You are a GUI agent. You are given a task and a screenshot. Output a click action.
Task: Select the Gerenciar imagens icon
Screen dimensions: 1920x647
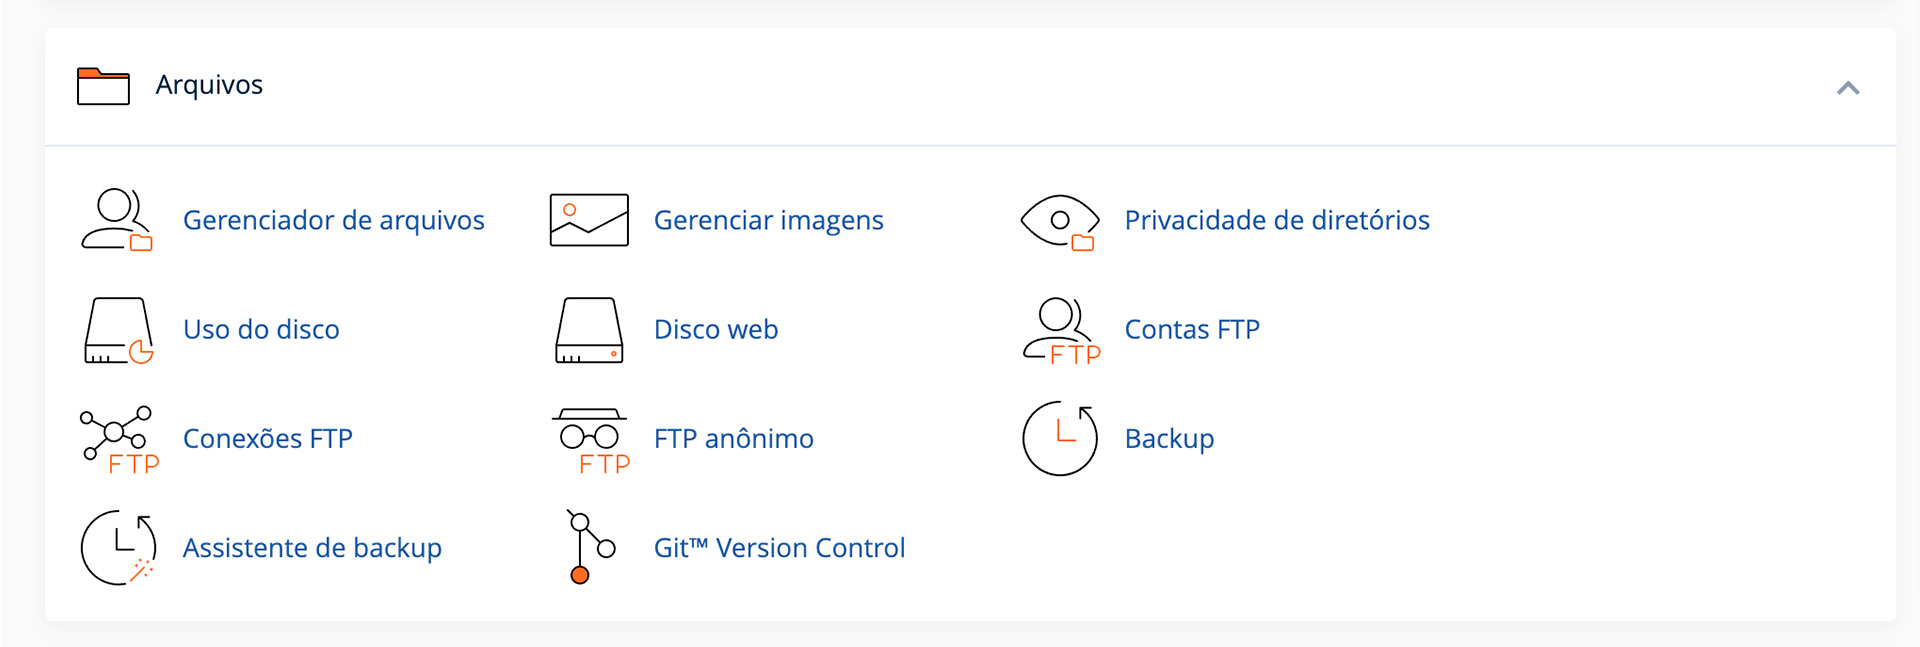(588, 219)
